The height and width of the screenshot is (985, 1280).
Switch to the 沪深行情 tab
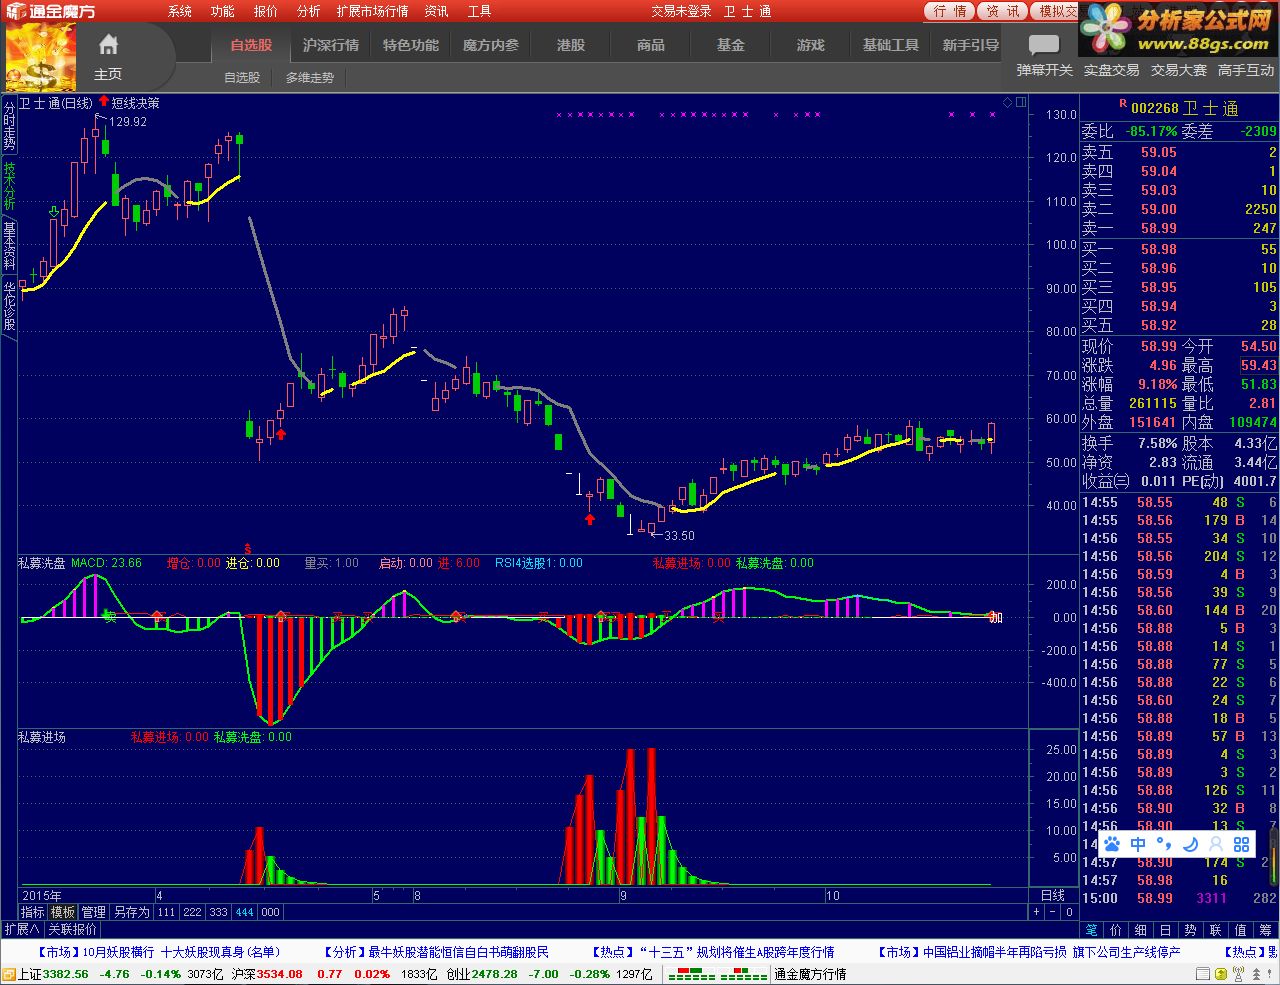tap(331, 45)
